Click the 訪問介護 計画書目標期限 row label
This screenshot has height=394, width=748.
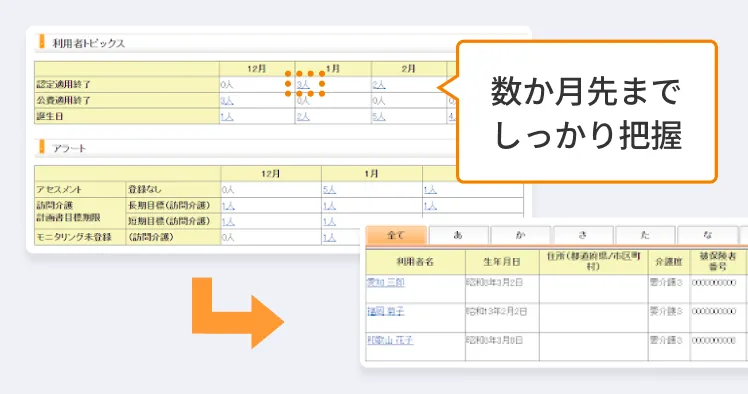coord(68,212)
